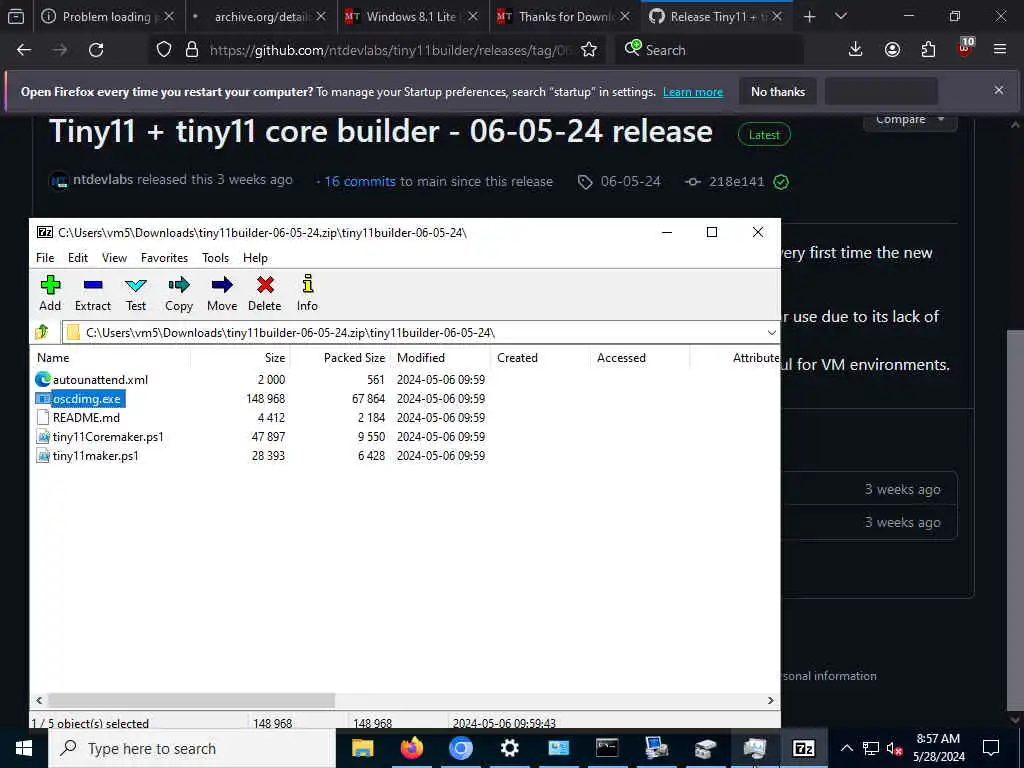The image size is (1024, 768).
Task: Open the Compare dropdown on GitHub
Action: tap(910, 120)
